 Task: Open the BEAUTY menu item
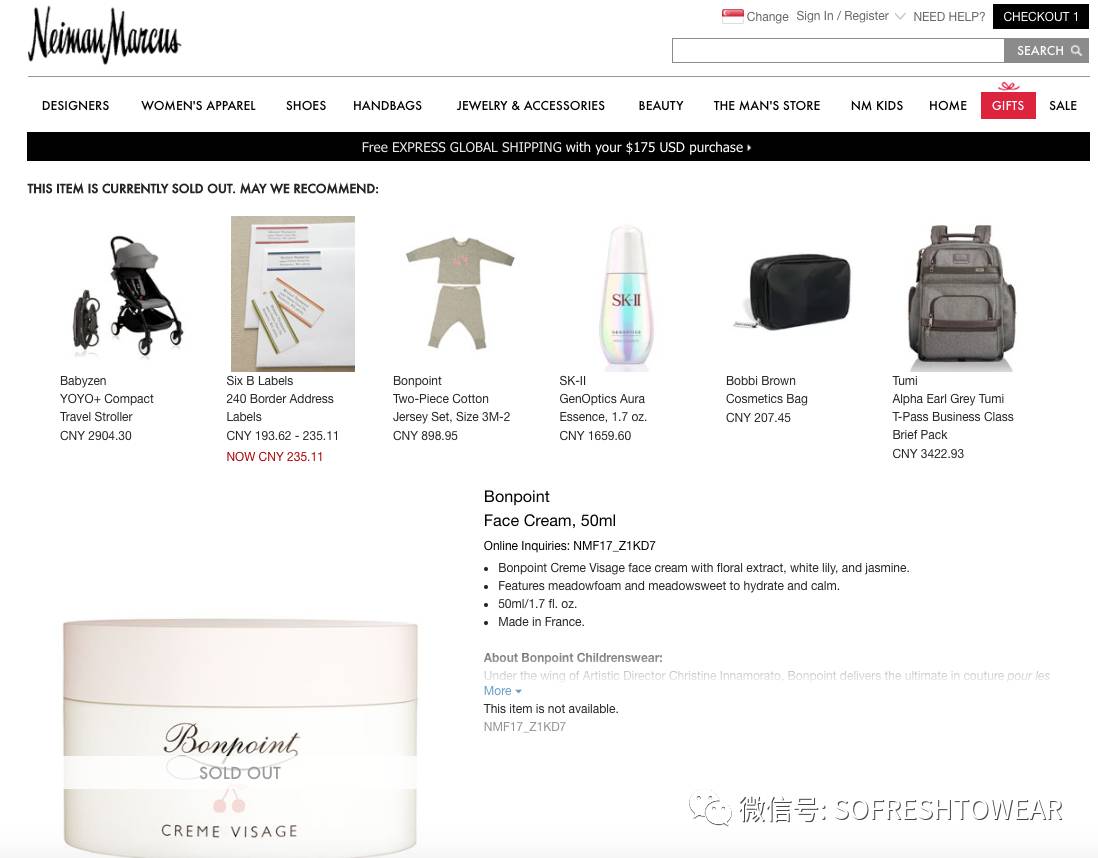click(x=660, y=106)
